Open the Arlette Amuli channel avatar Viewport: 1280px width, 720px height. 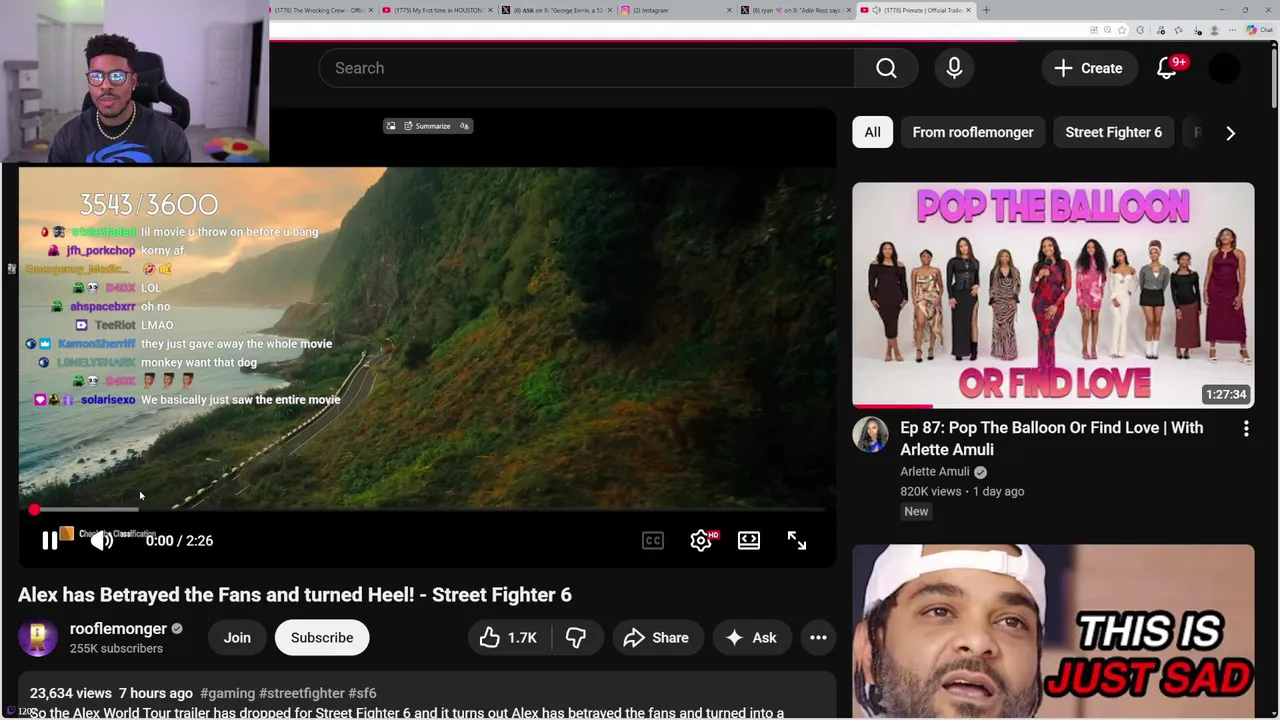coord(870,435)
